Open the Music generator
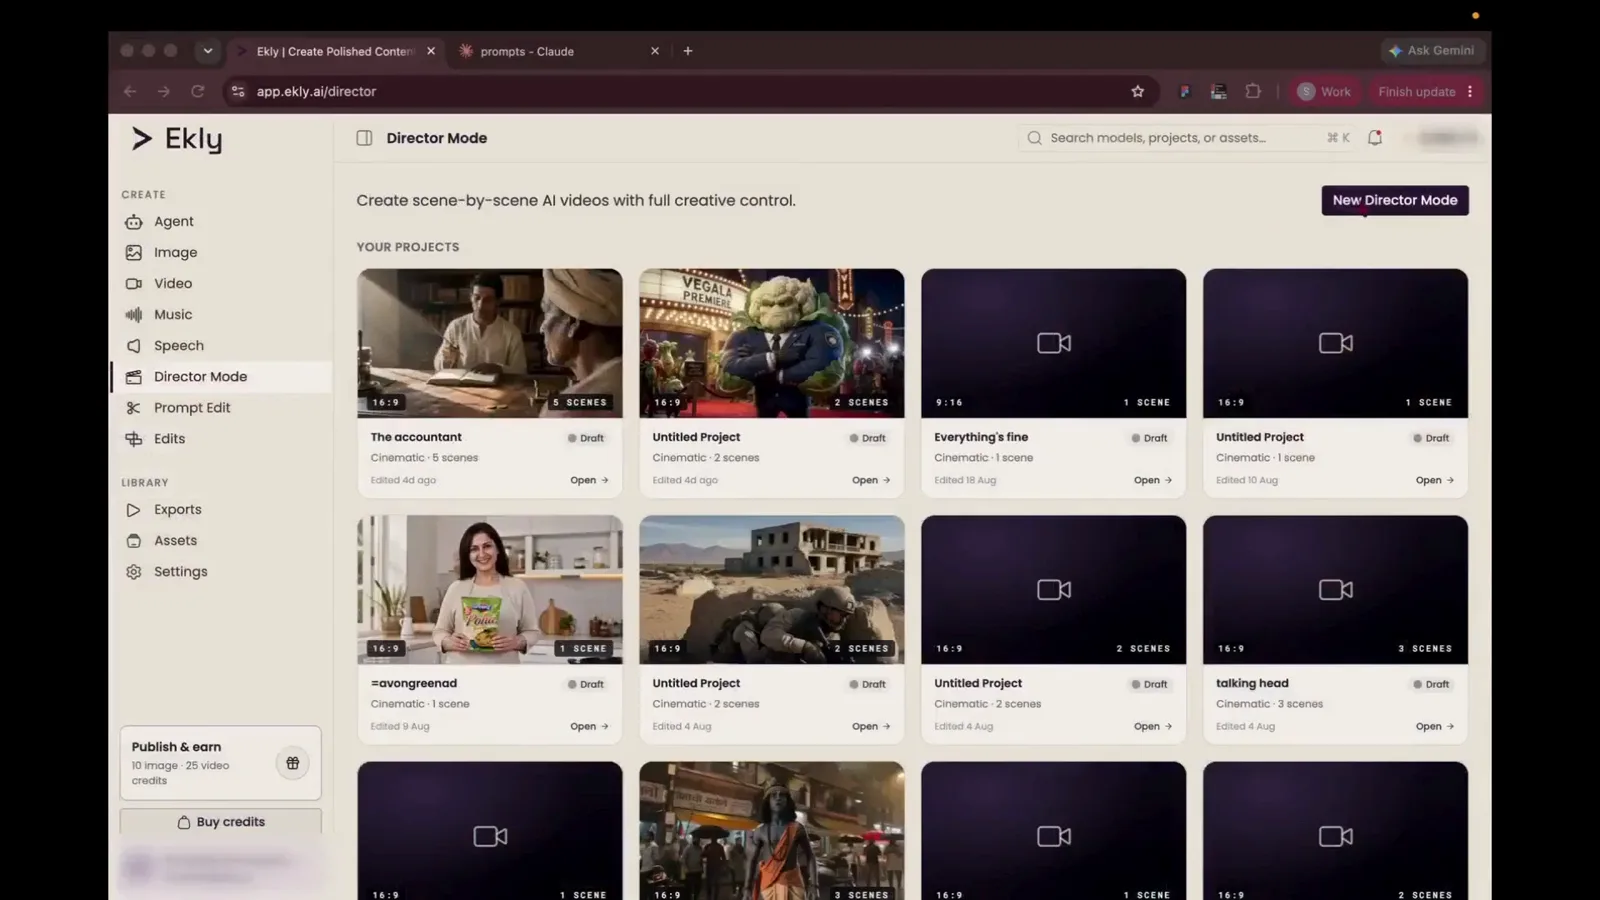Viewport: 1600px width, 900px height. [x=172, y=314]
